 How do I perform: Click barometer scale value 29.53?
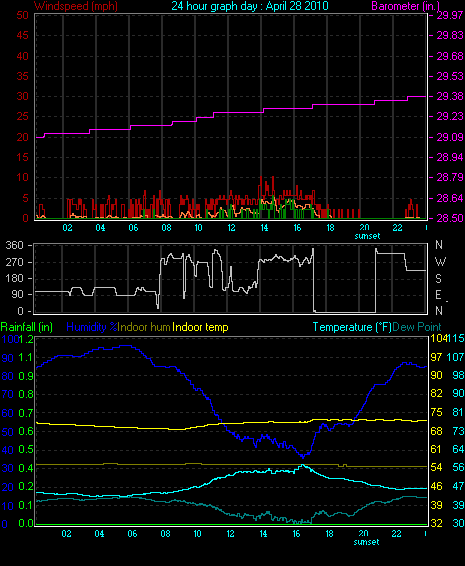pyautogui.click(x=450, y=76)
